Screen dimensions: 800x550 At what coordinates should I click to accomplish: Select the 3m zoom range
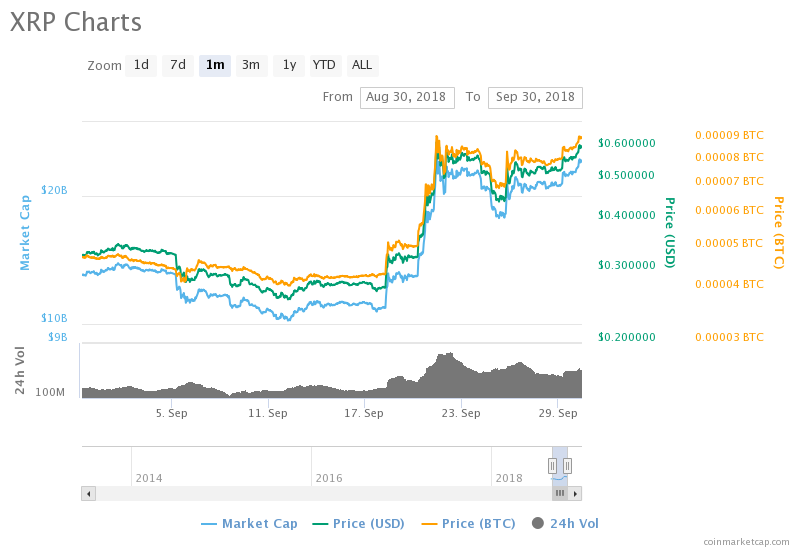coord(252,65)
